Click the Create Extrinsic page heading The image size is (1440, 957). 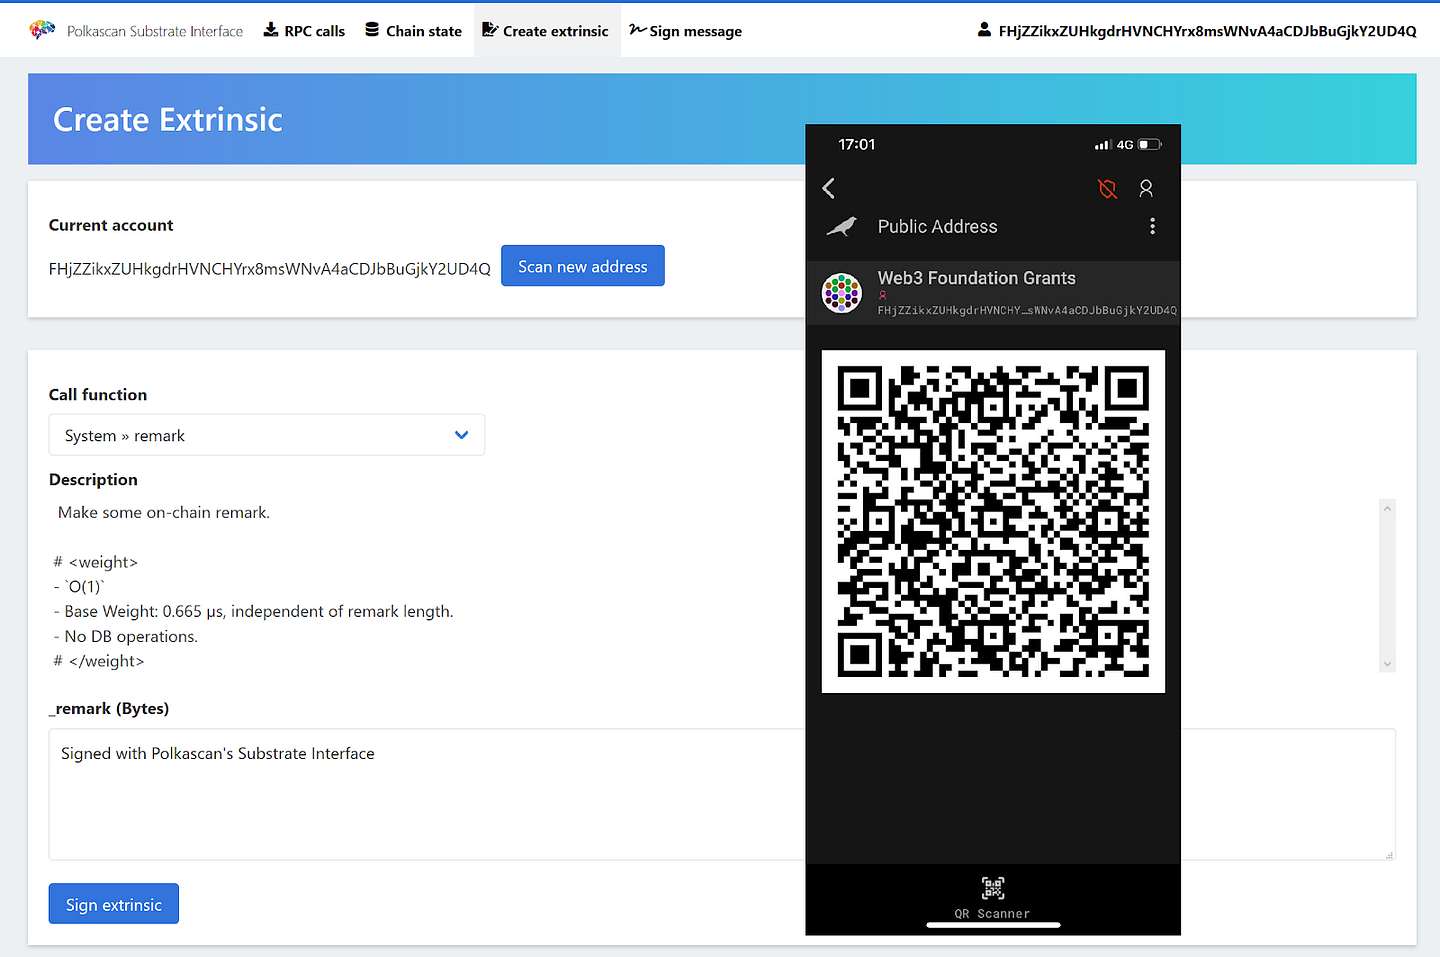[x=168, y=119]
